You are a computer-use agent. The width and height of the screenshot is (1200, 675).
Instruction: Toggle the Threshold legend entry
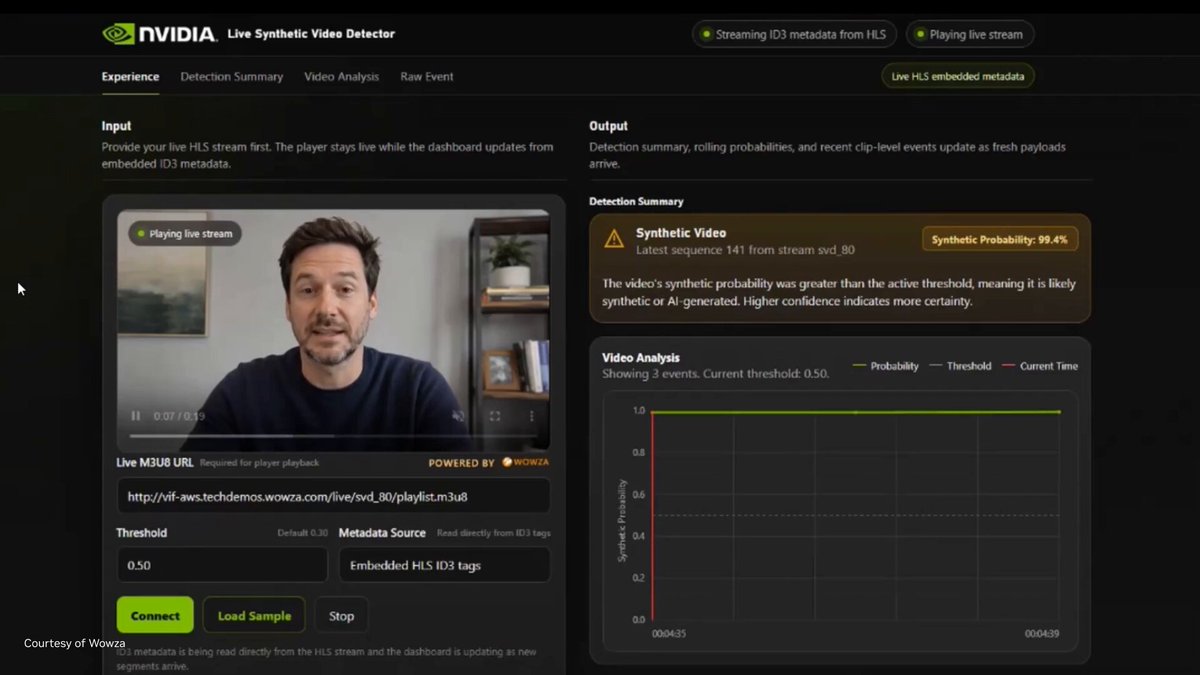pos(960,366)
